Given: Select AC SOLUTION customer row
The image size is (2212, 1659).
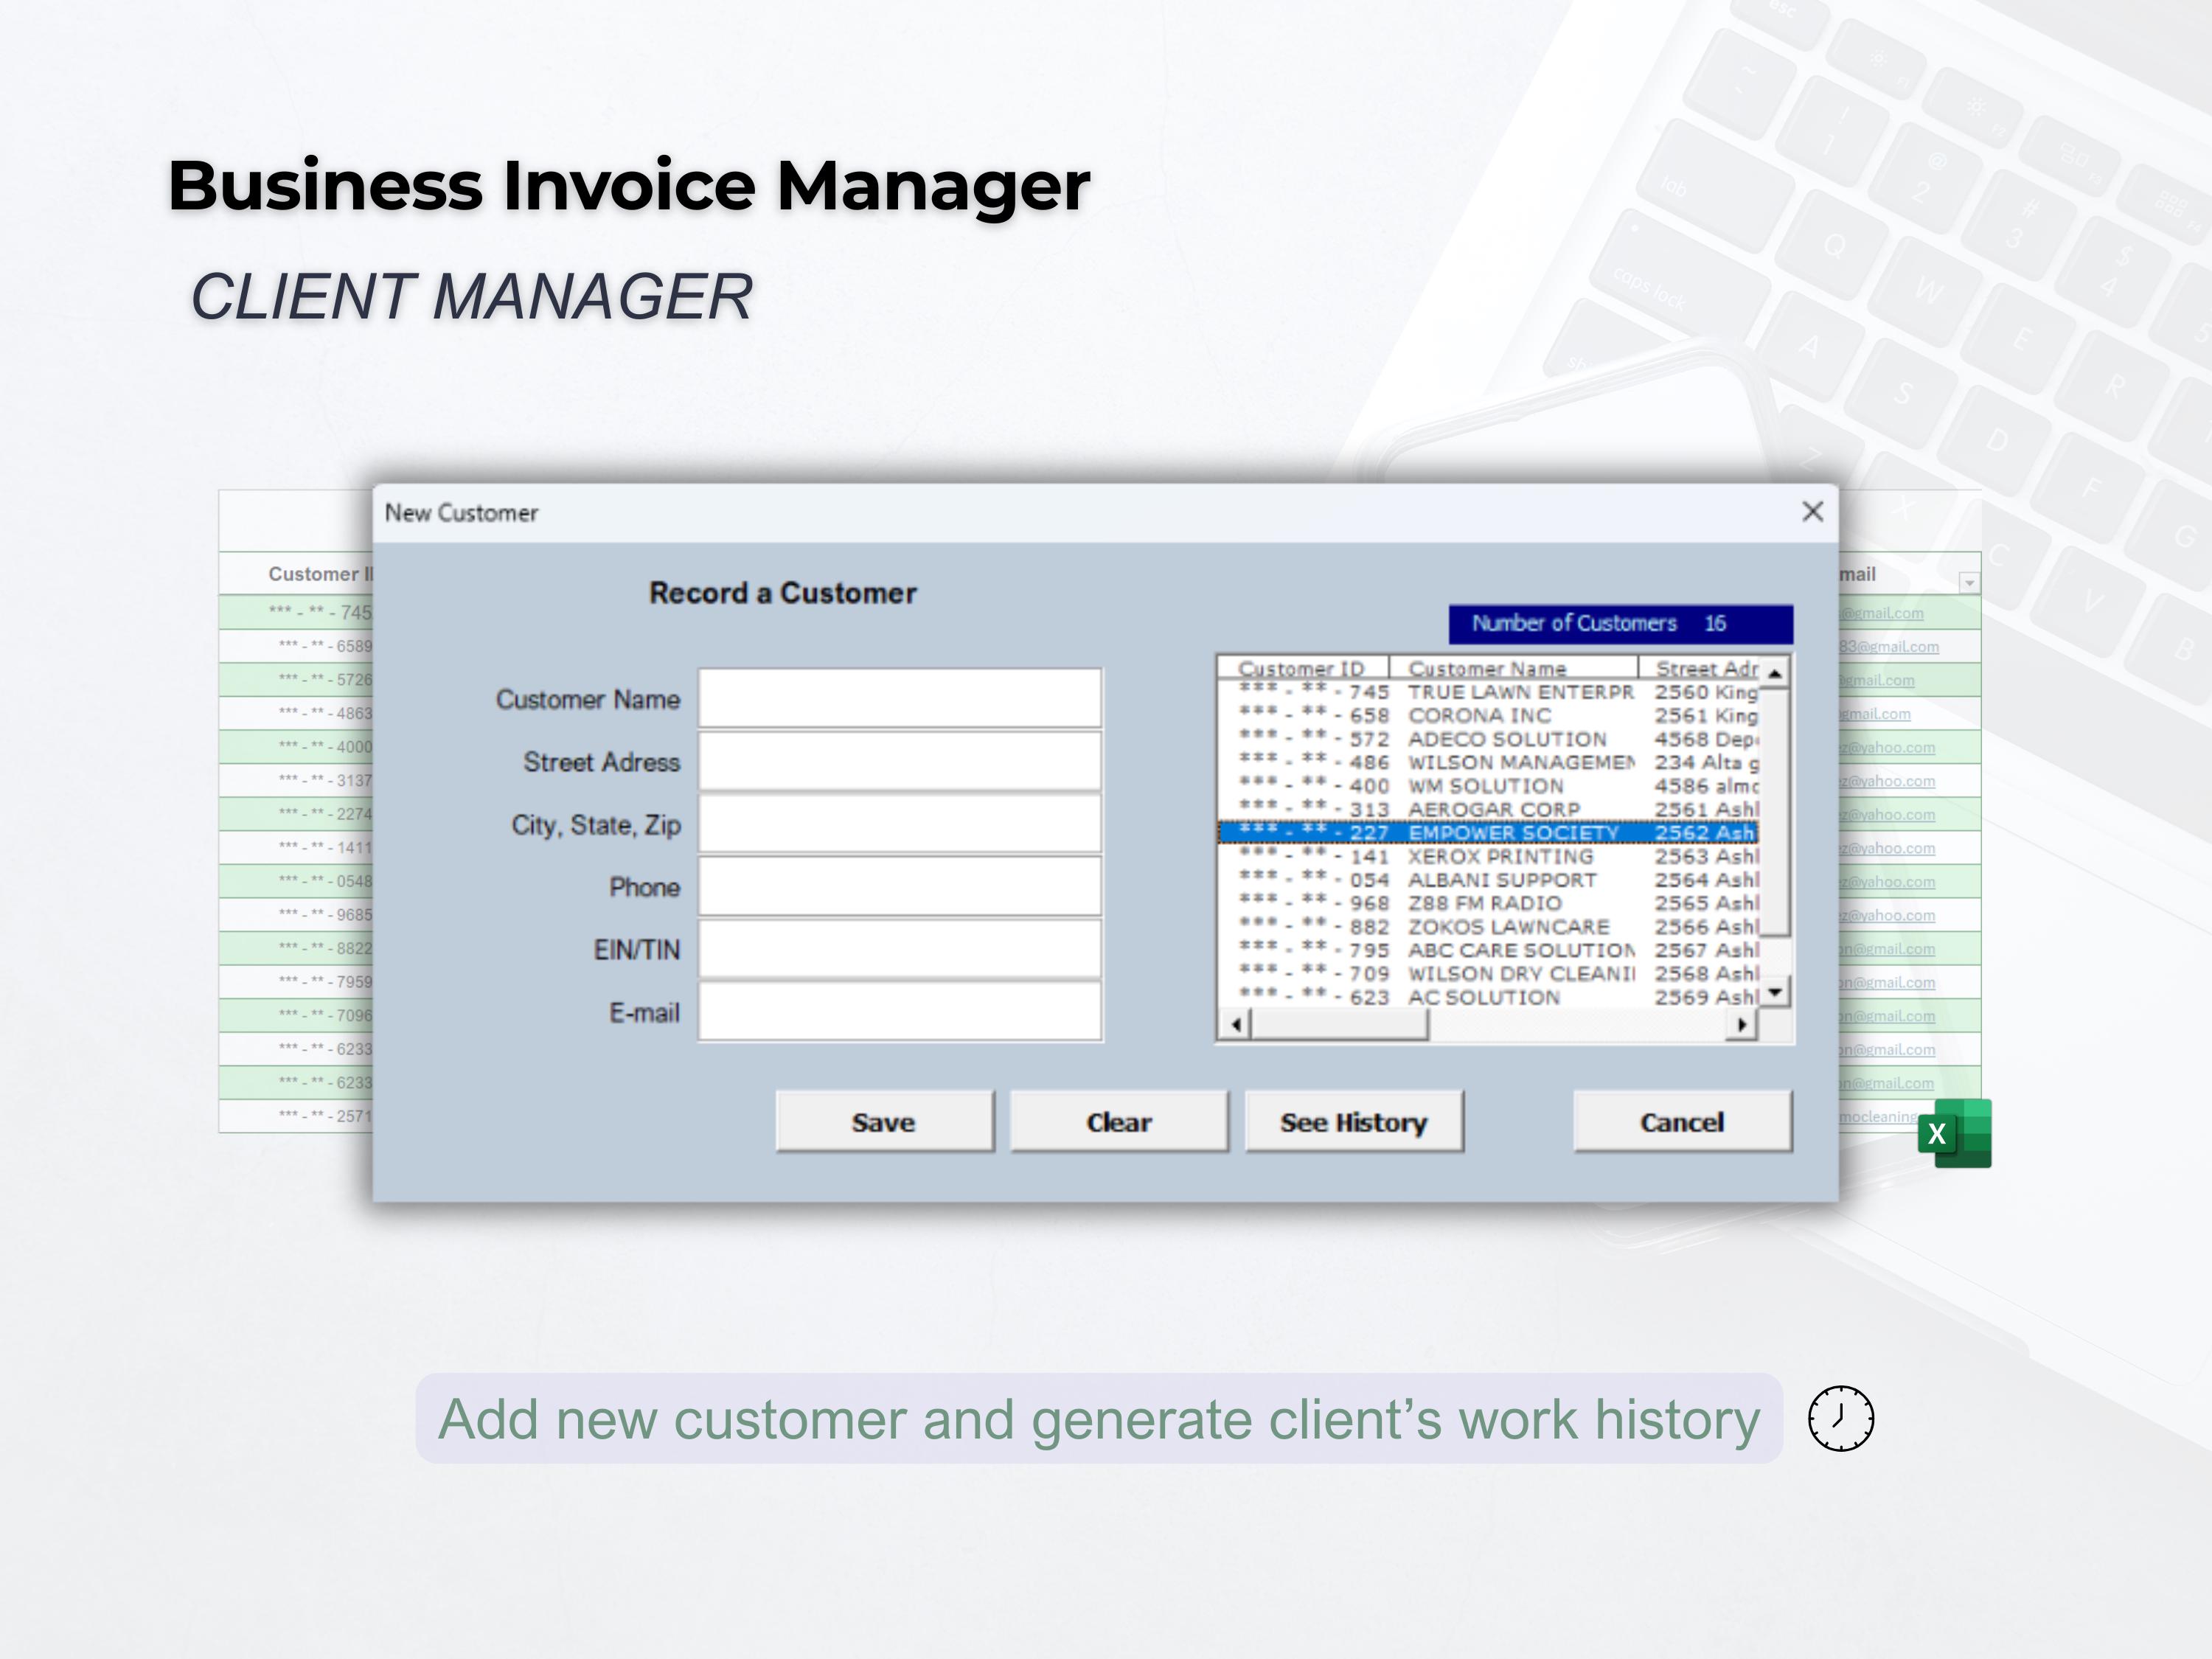Looking at the screenshot, I should click(x=1489, y=997).
